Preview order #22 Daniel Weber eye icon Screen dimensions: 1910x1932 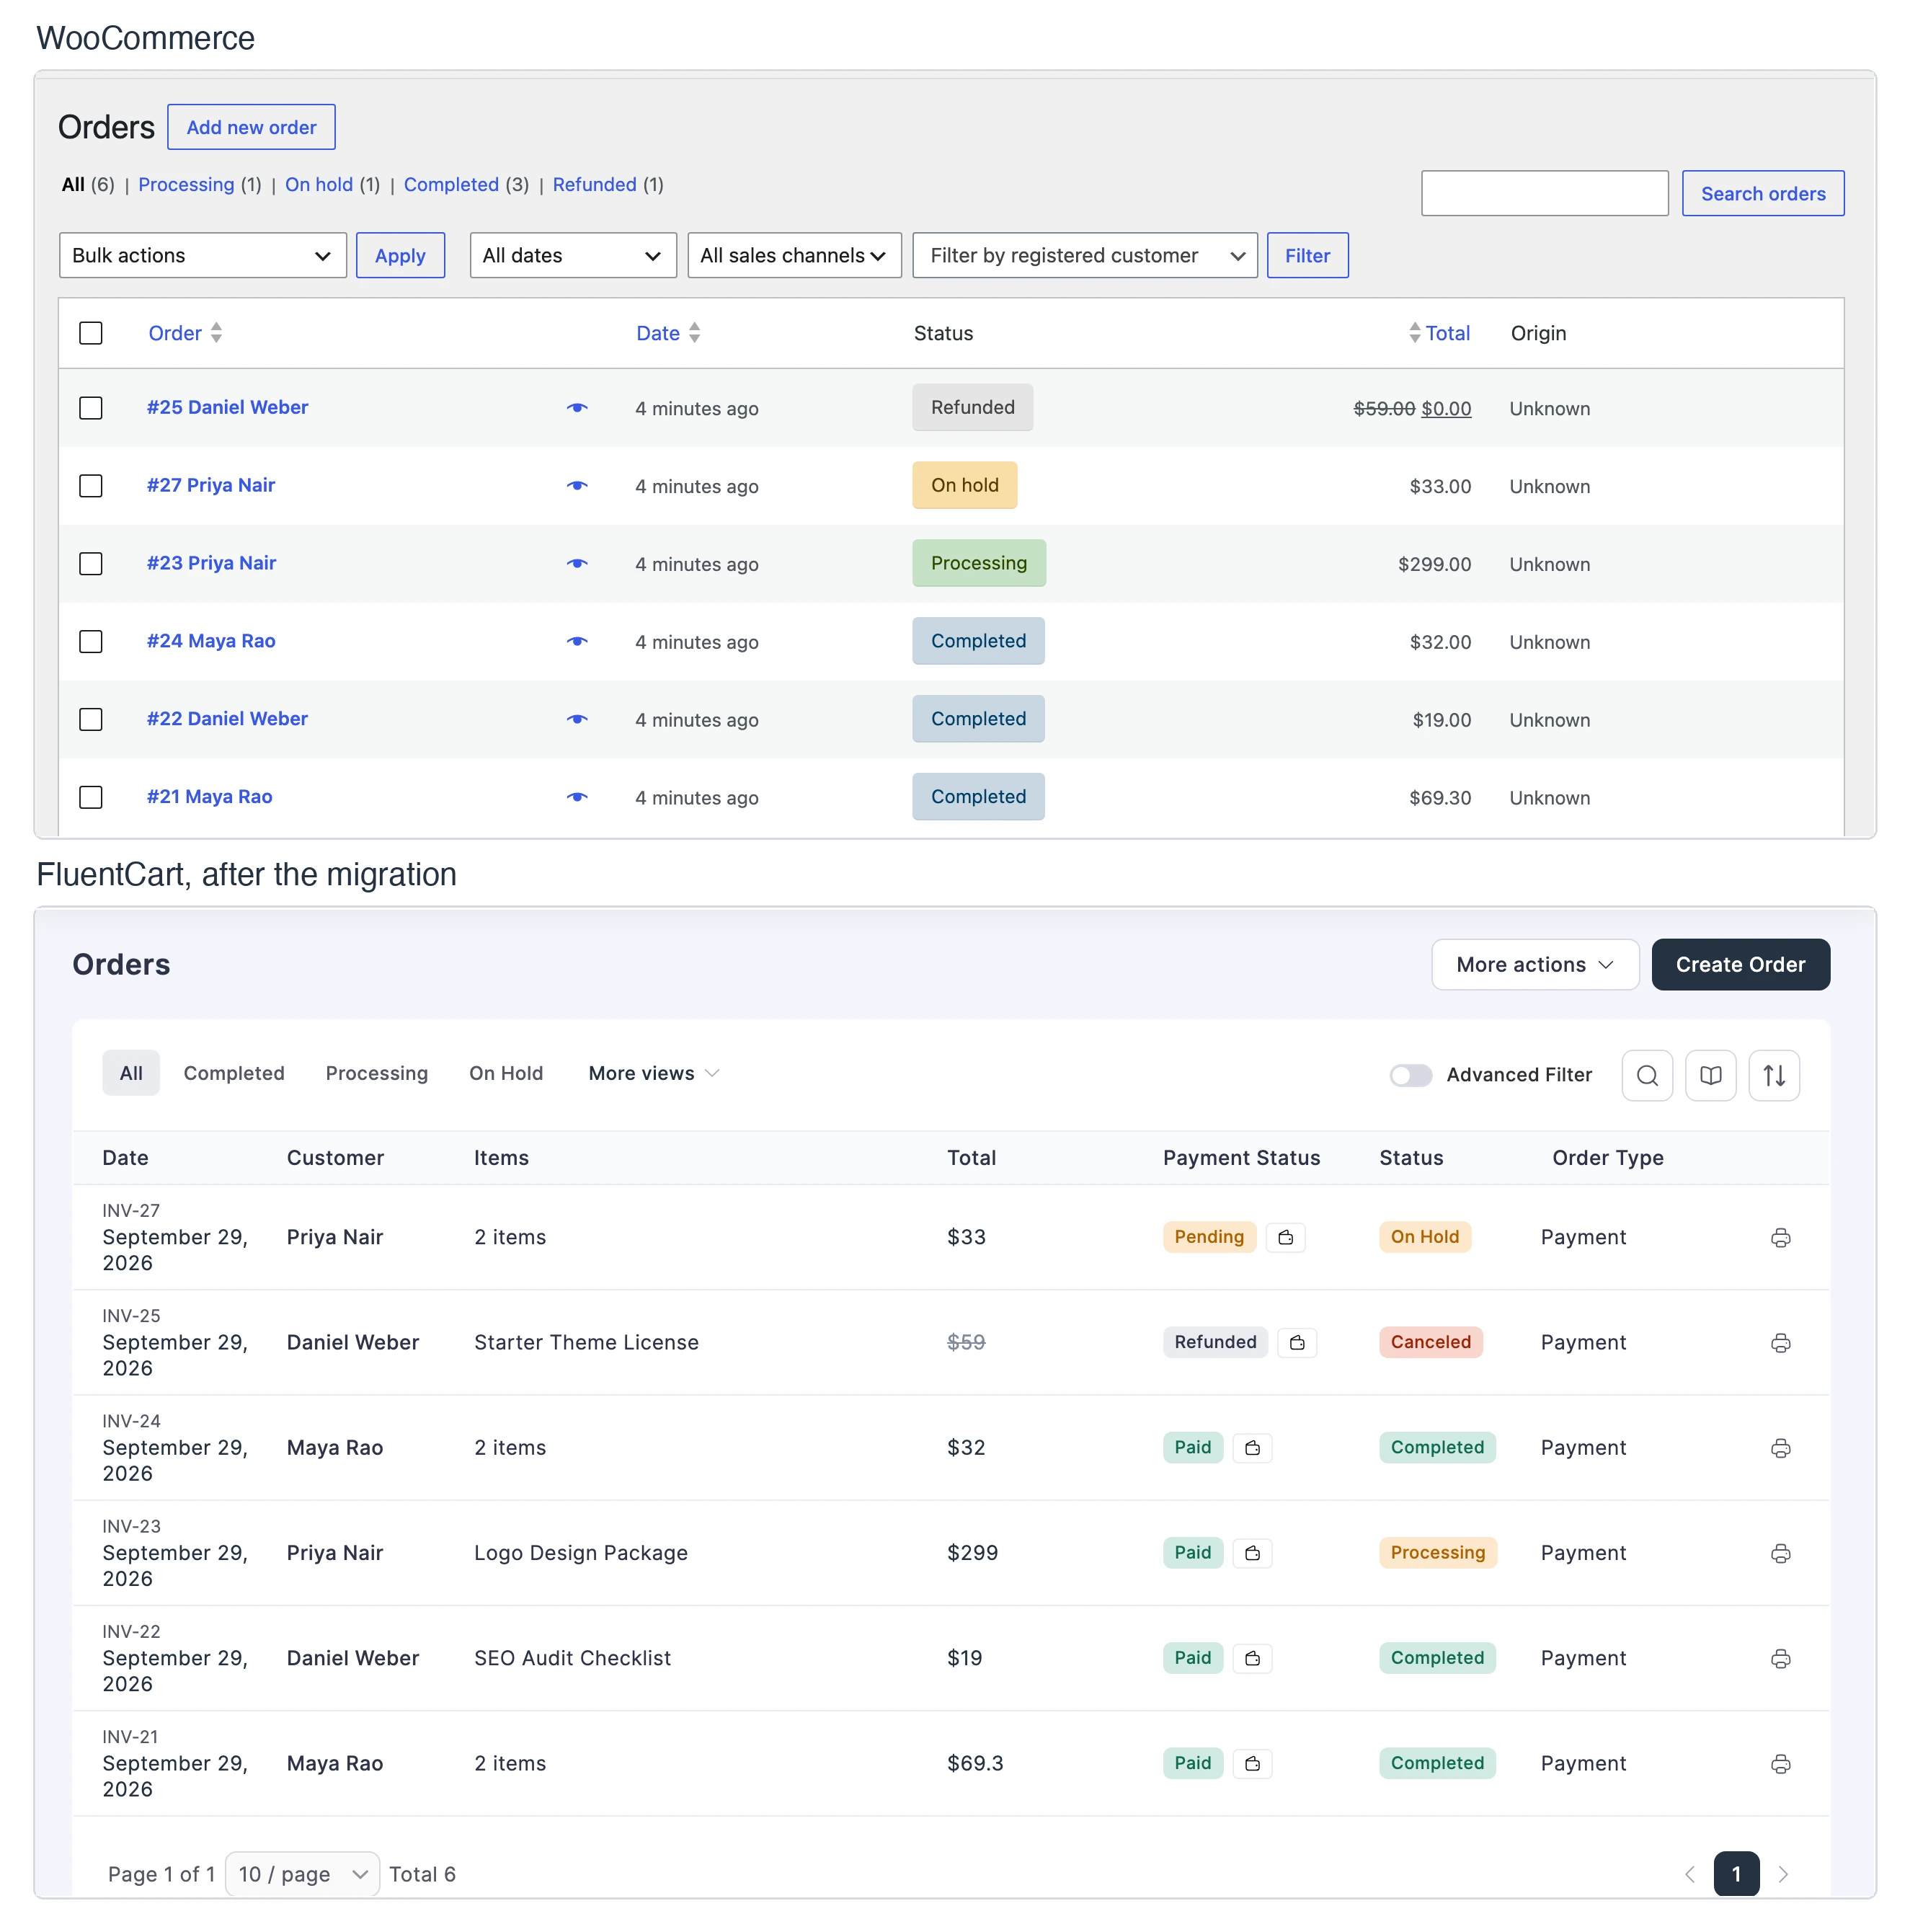[577, 720]
